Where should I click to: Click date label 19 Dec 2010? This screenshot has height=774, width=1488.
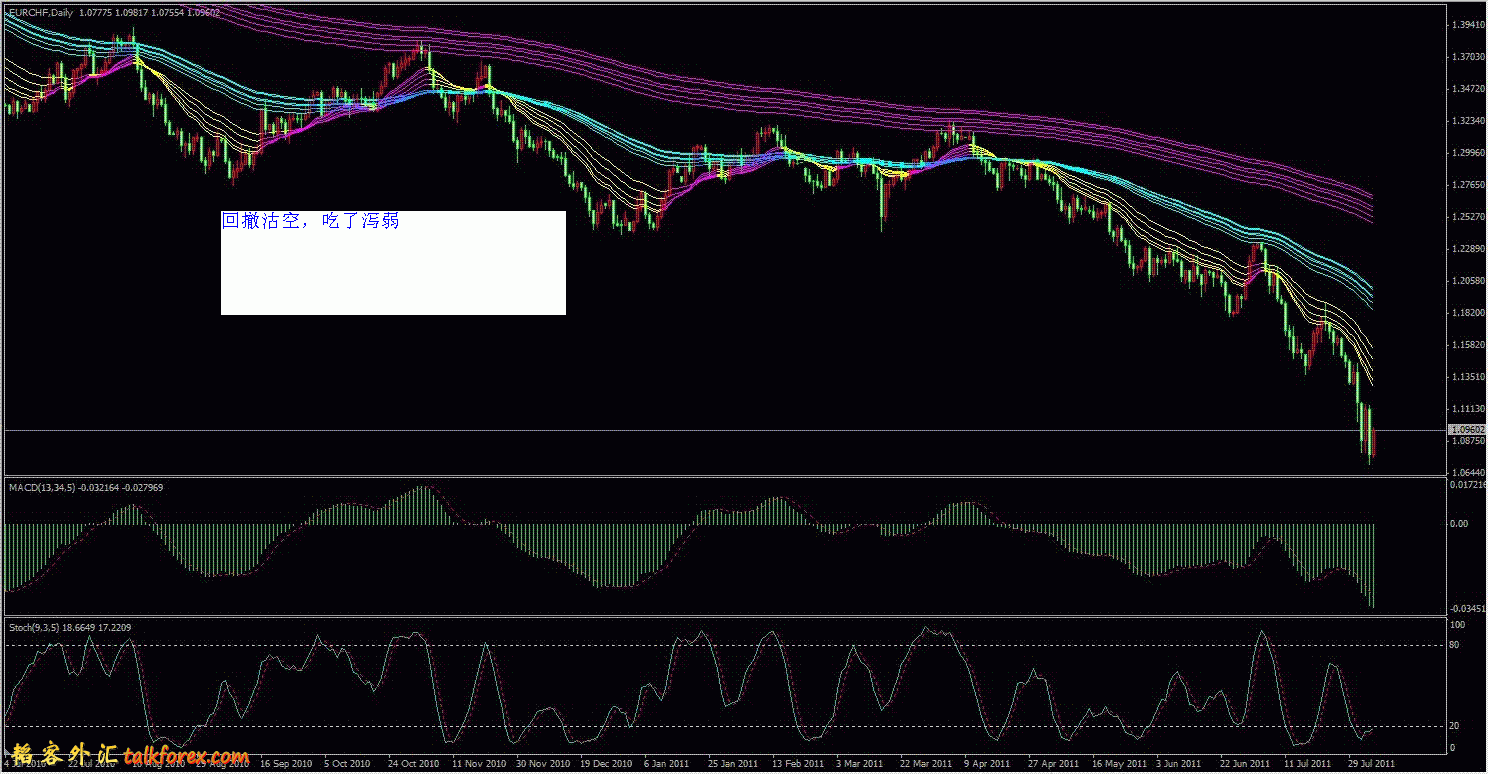(606, 763)
